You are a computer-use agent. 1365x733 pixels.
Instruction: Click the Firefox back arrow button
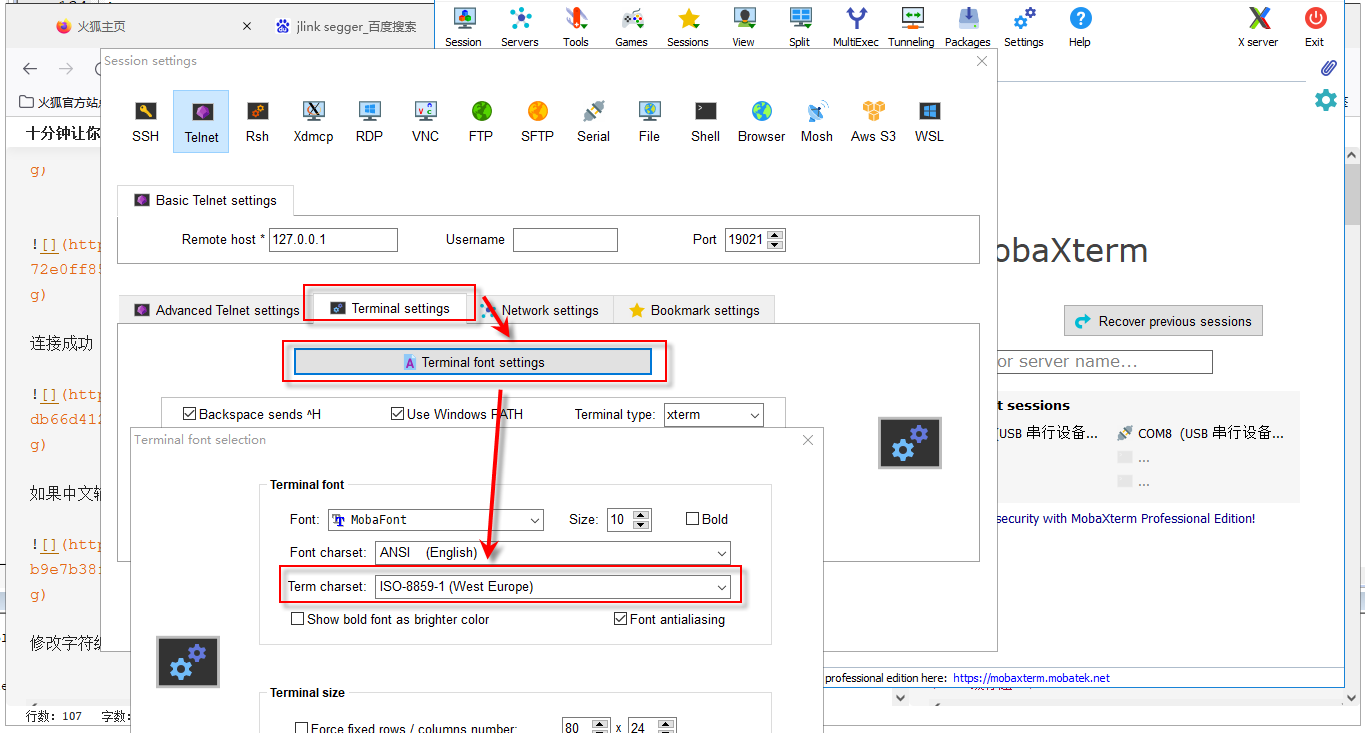click(x=30, y=68)
